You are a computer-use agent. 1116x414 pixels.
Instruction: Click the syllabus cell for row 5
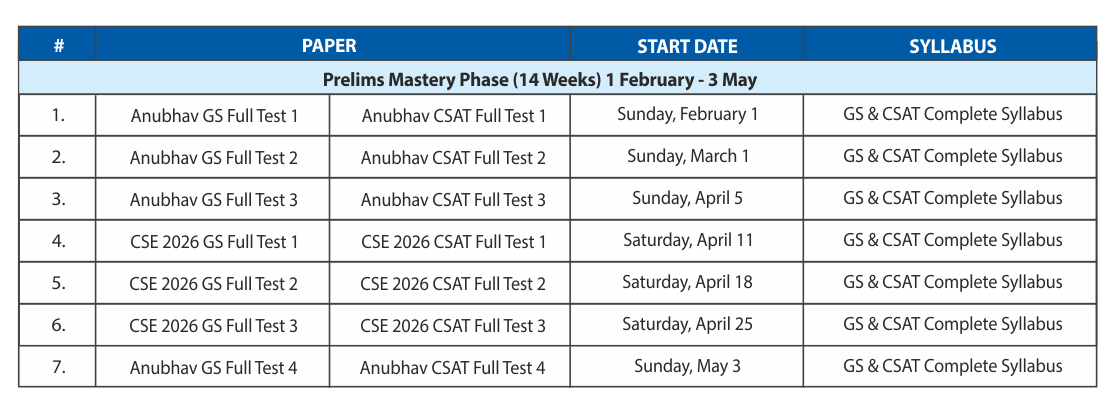pos(952,282)
